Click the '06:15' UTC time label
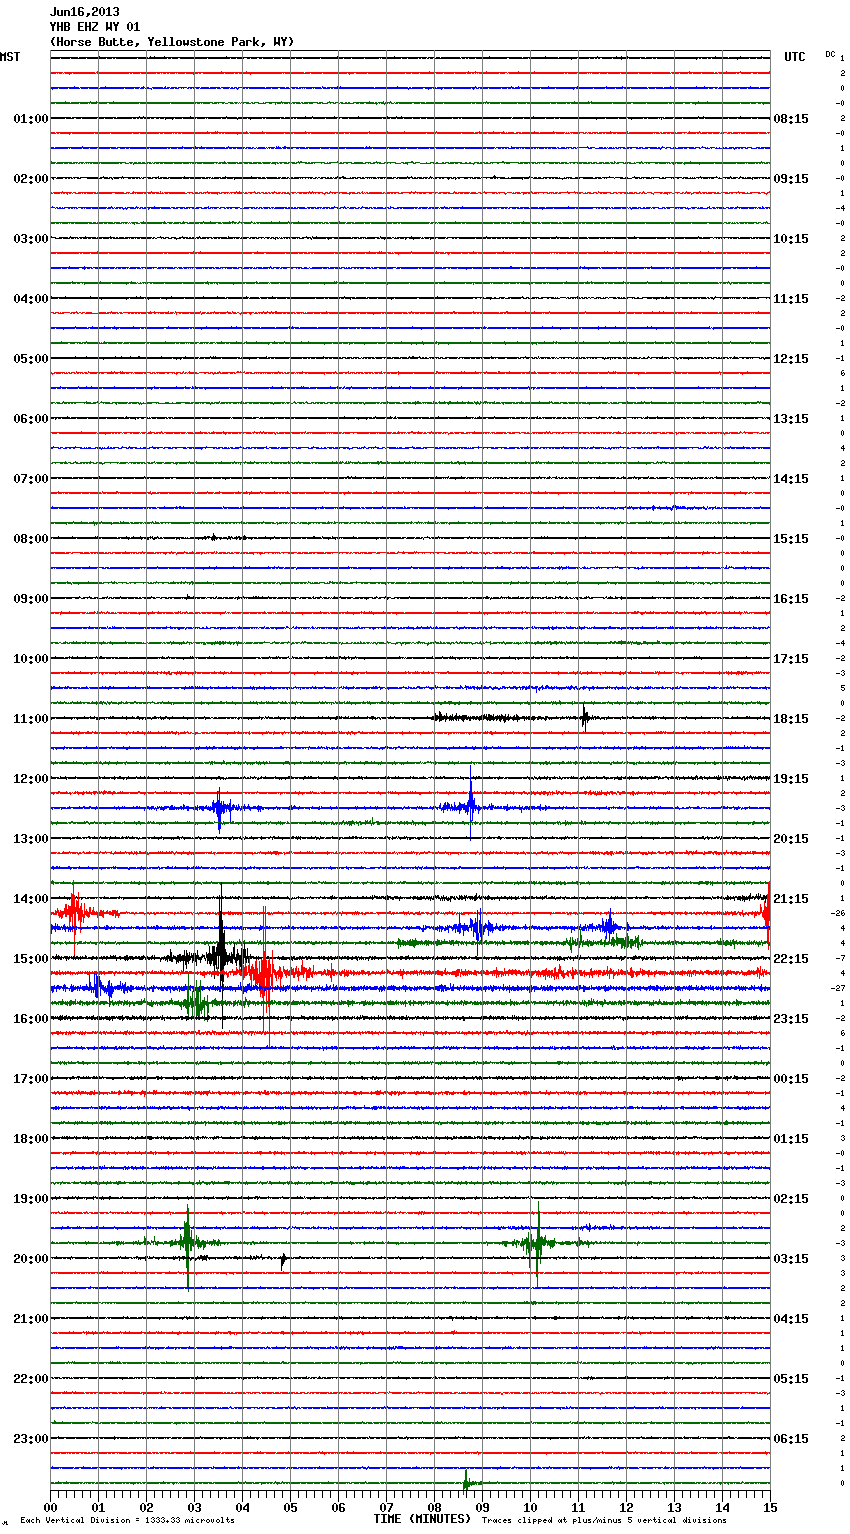 pyautogui.click(x=791, y=1439)
